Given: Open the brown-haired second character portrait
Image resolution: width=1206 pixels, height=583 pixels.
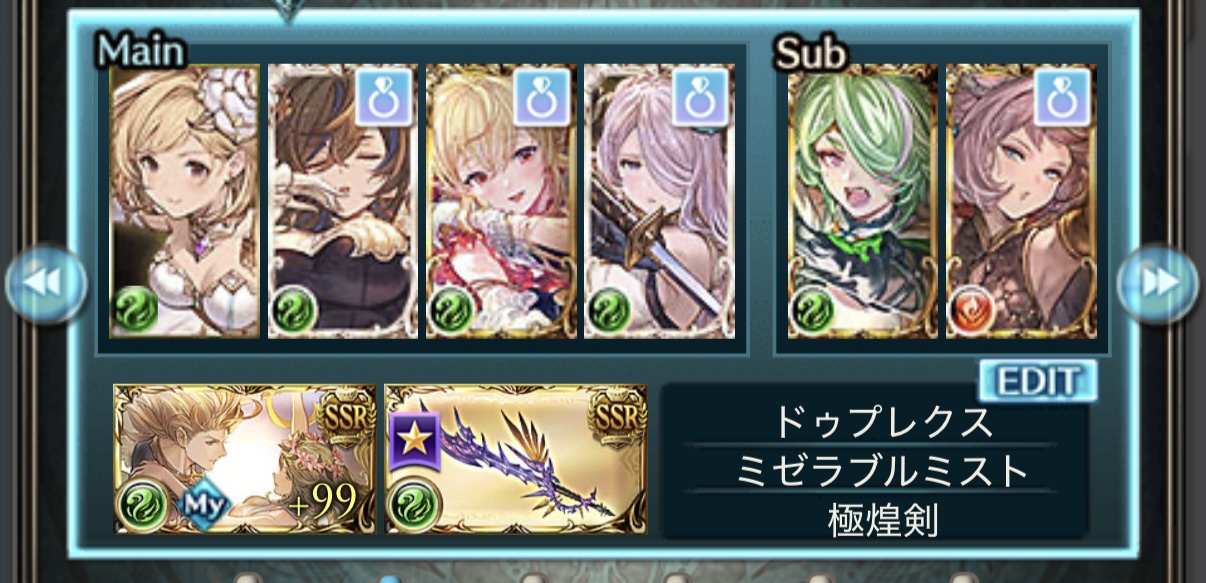Looking at the screenshot, I should (342, 201).
